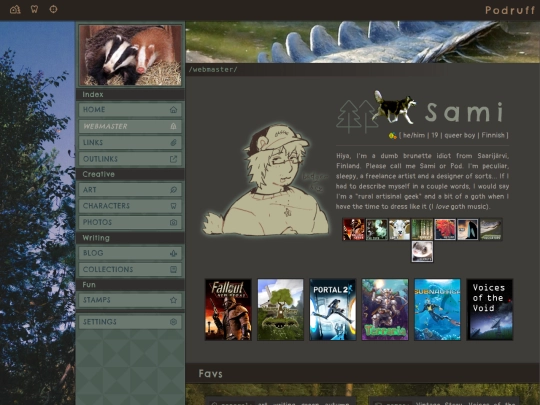
Task: Click the house icon in top bar
Action: point(15,9)
